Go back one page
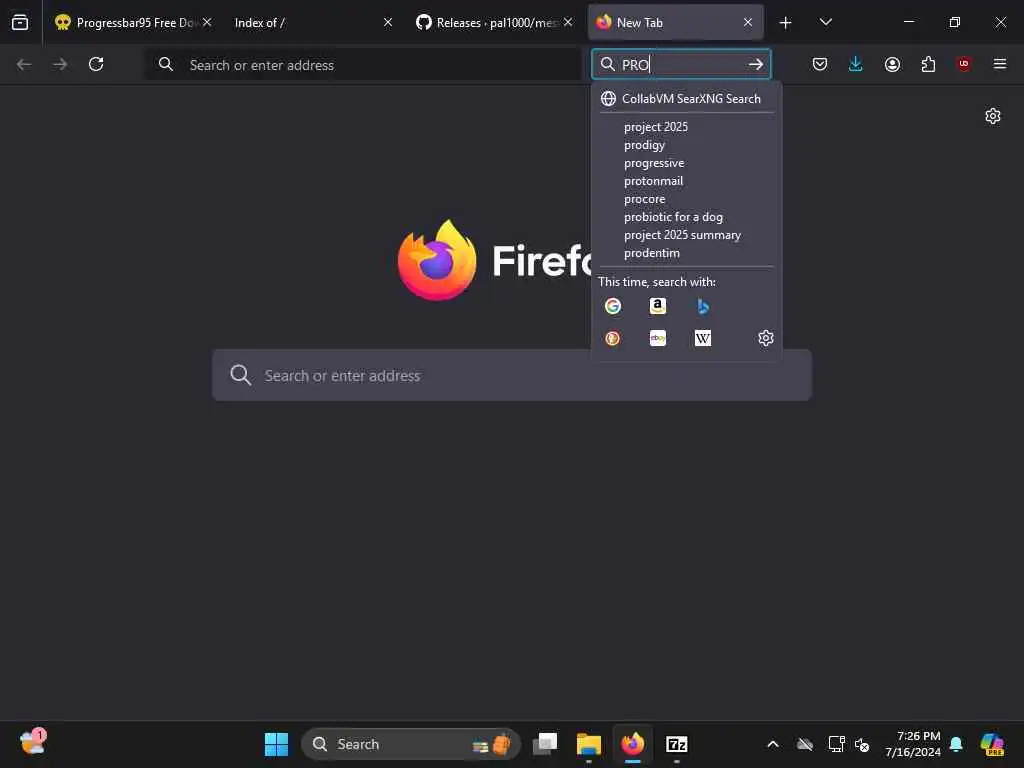The image size is (1024, 768). [24, 64]
